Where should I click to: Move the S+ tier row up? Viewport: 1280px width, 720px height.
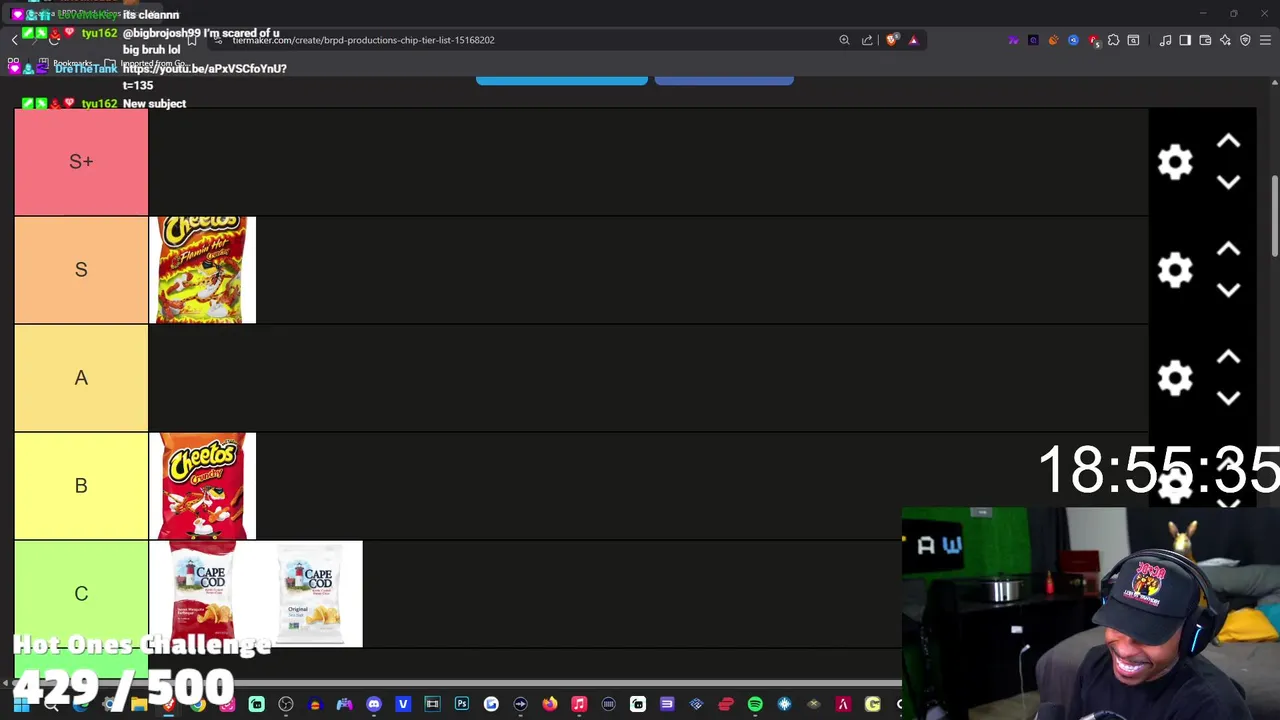click(x=1228, y=142)
